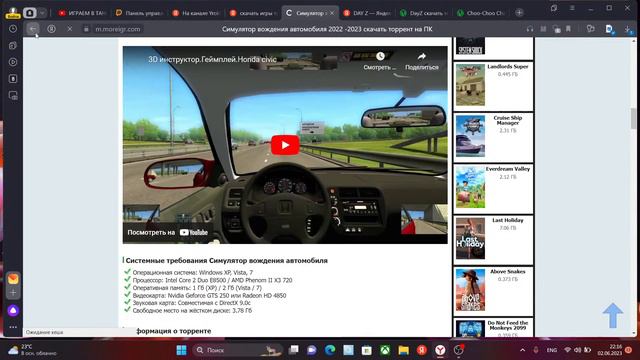Open the orange mail icon in sidebar
The image size is (640, 360).
(x=13, y=279)
